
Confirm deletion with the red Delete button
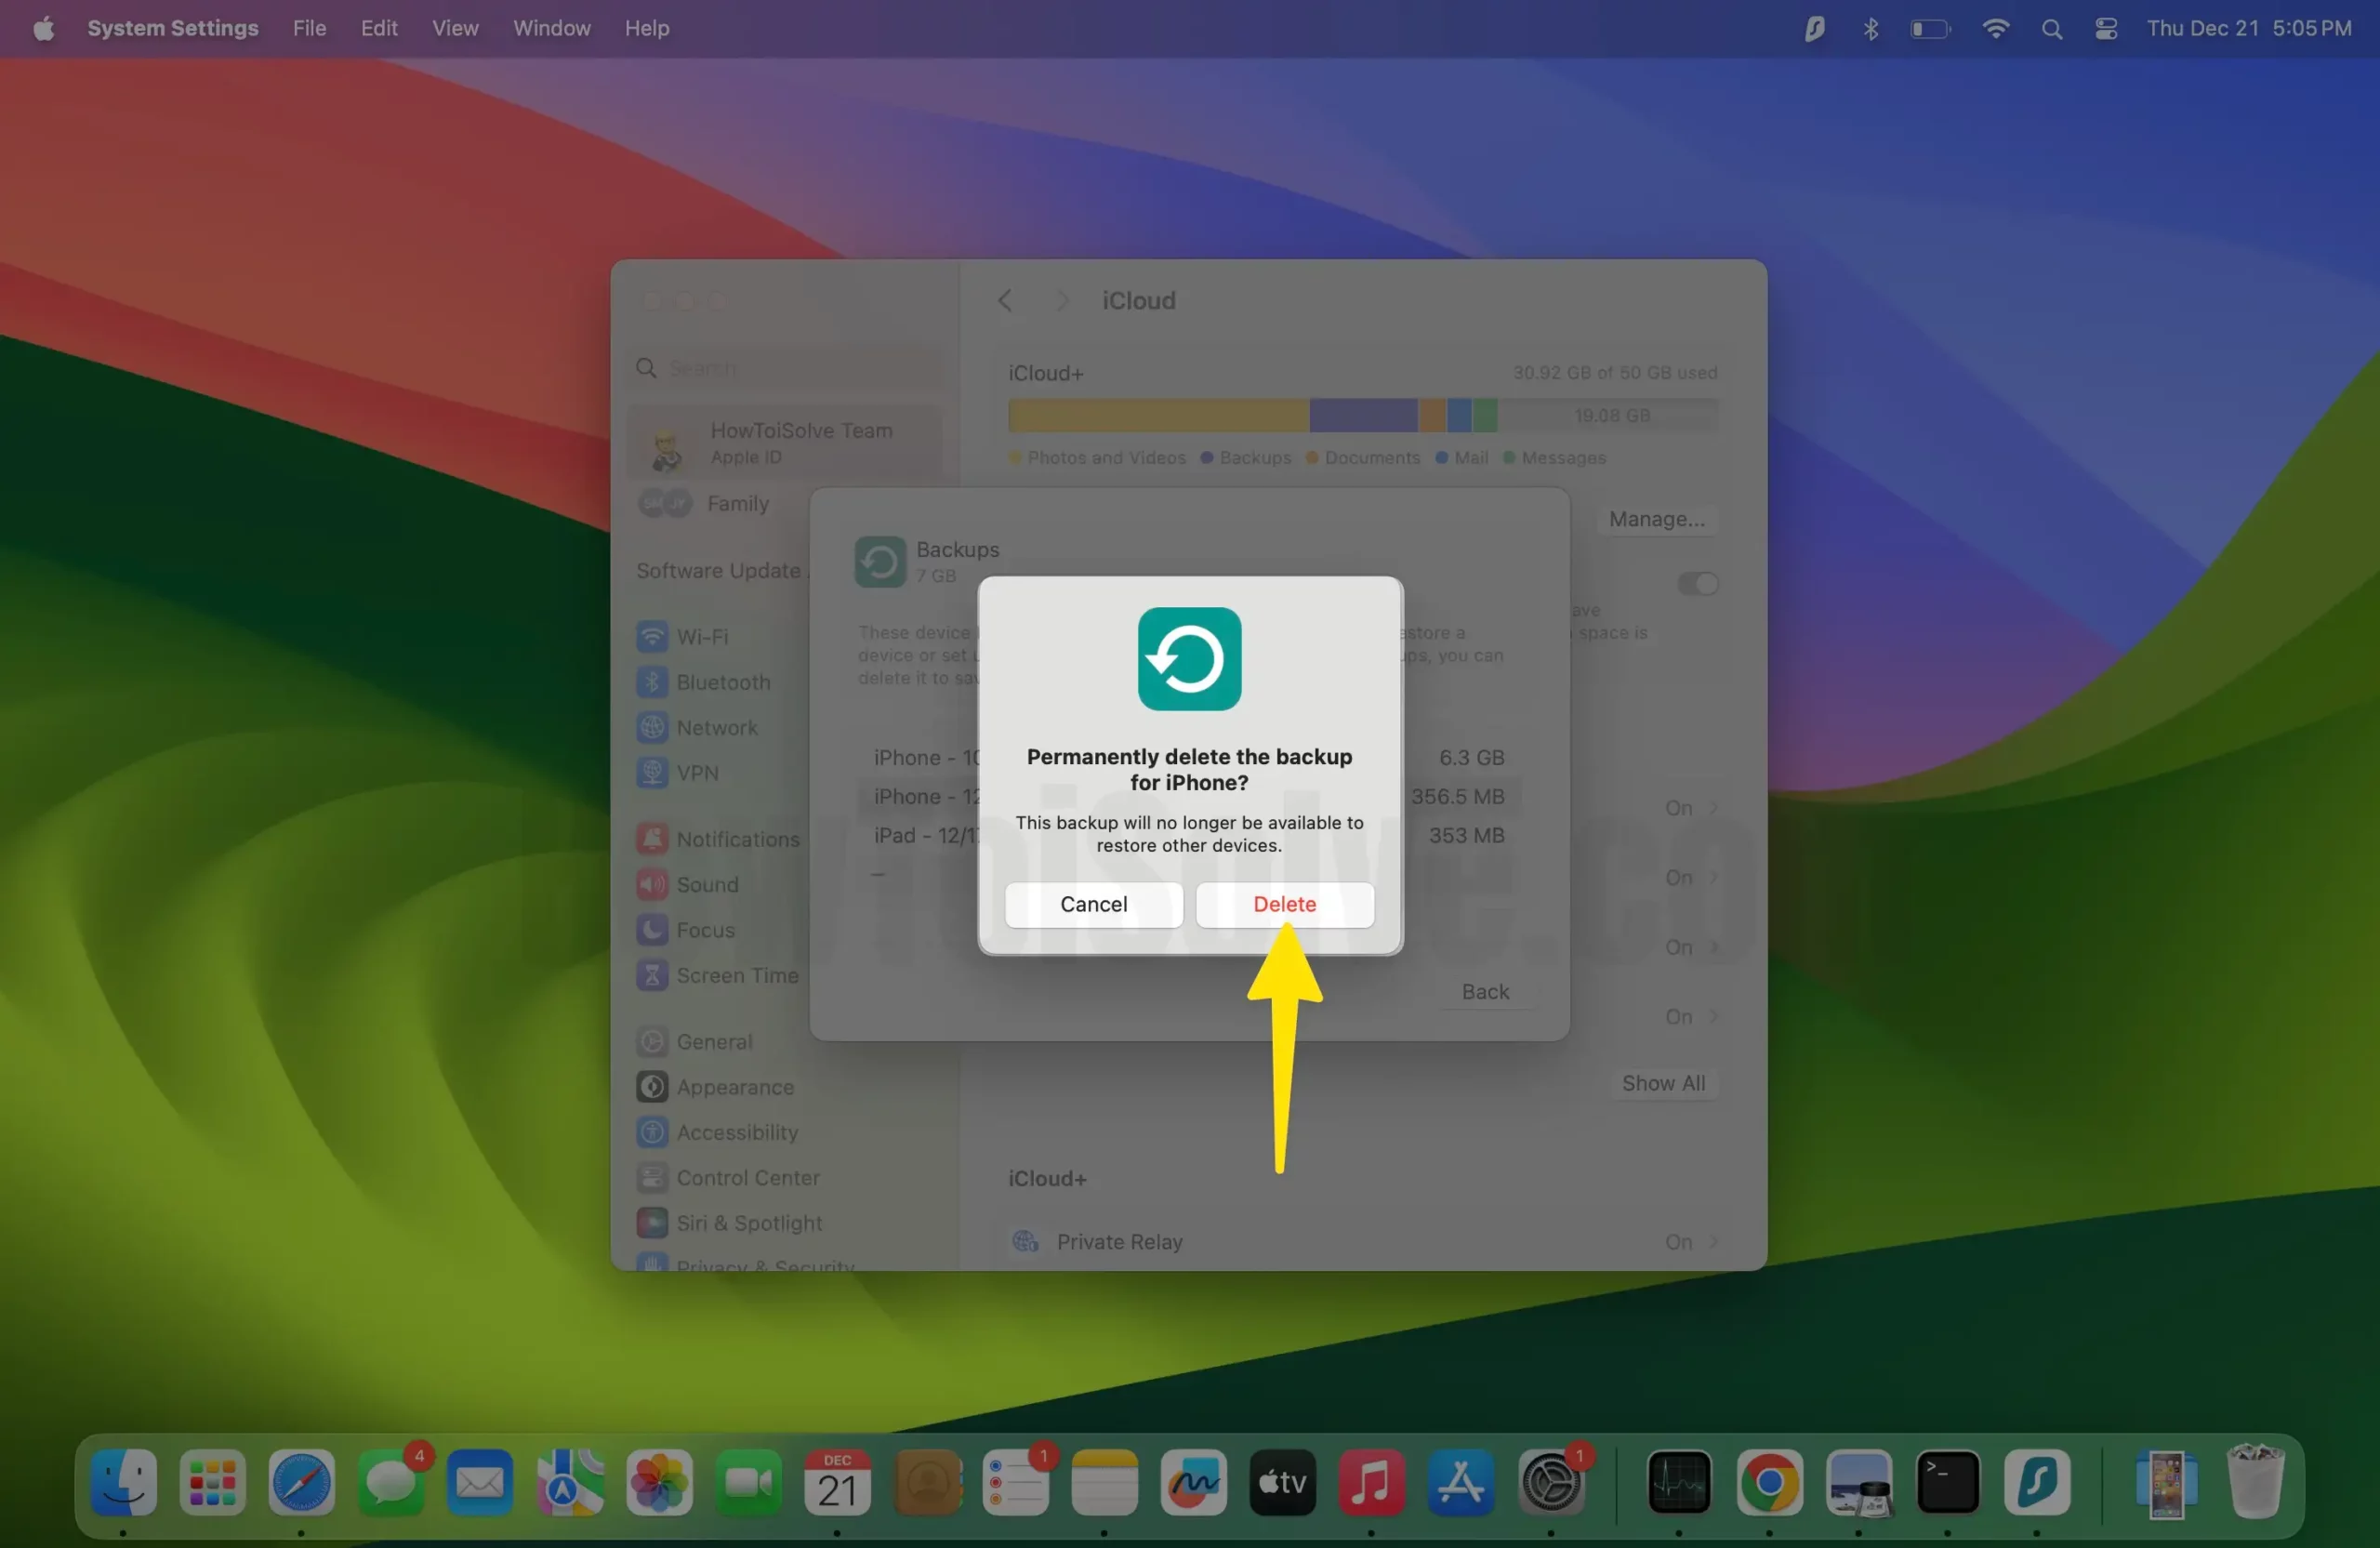1285,904
